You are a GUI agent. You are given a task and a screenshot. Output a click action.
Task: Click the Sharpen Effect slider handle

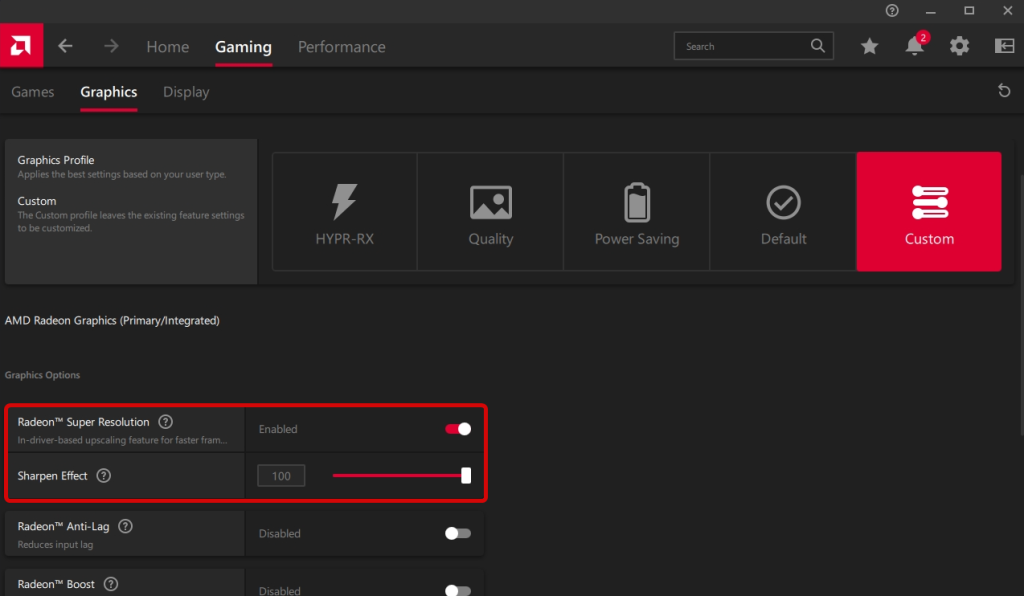pos(466,476)
